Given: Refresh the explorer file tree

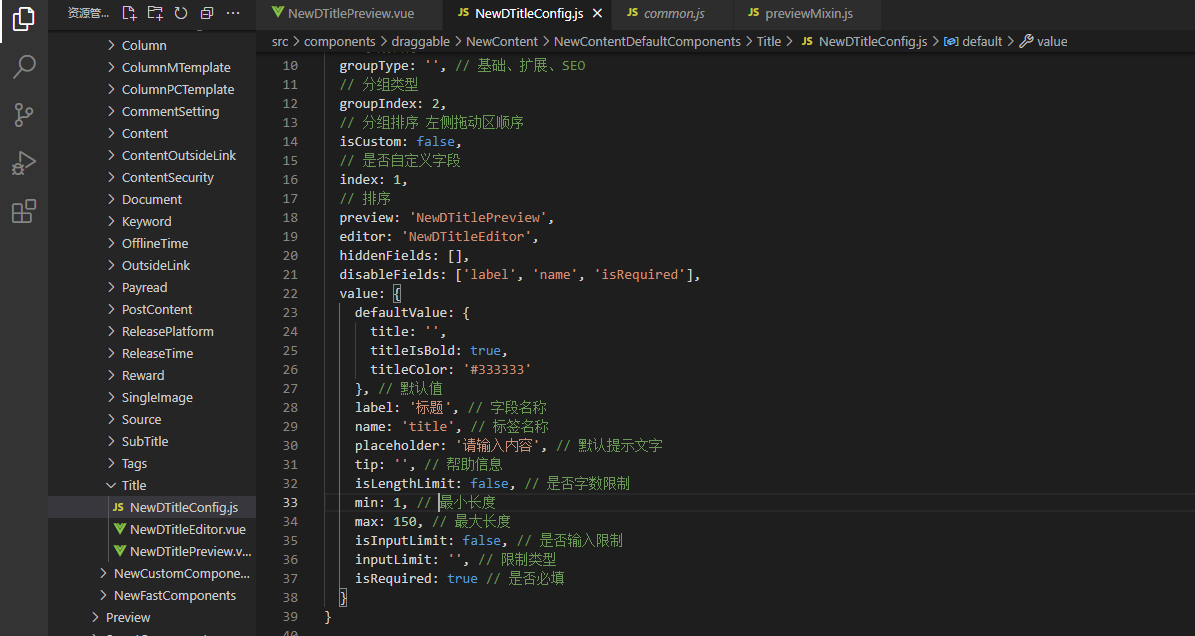Looking at the screenshot, I should pos(181,13).
